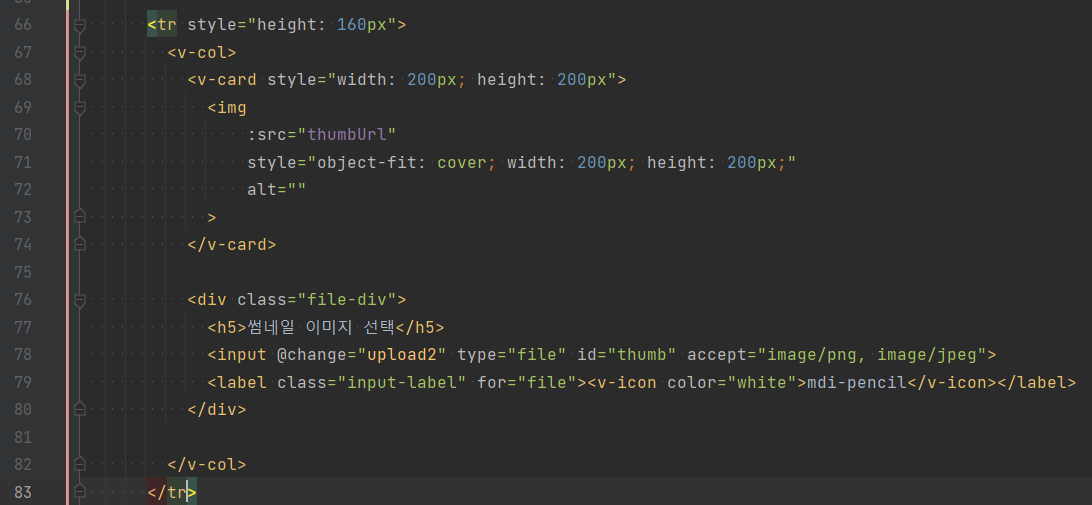The height and width of the screenshot is (505, 1092).
Task: Click the mdi-pencil icon name text
Action: click(857, 382)
